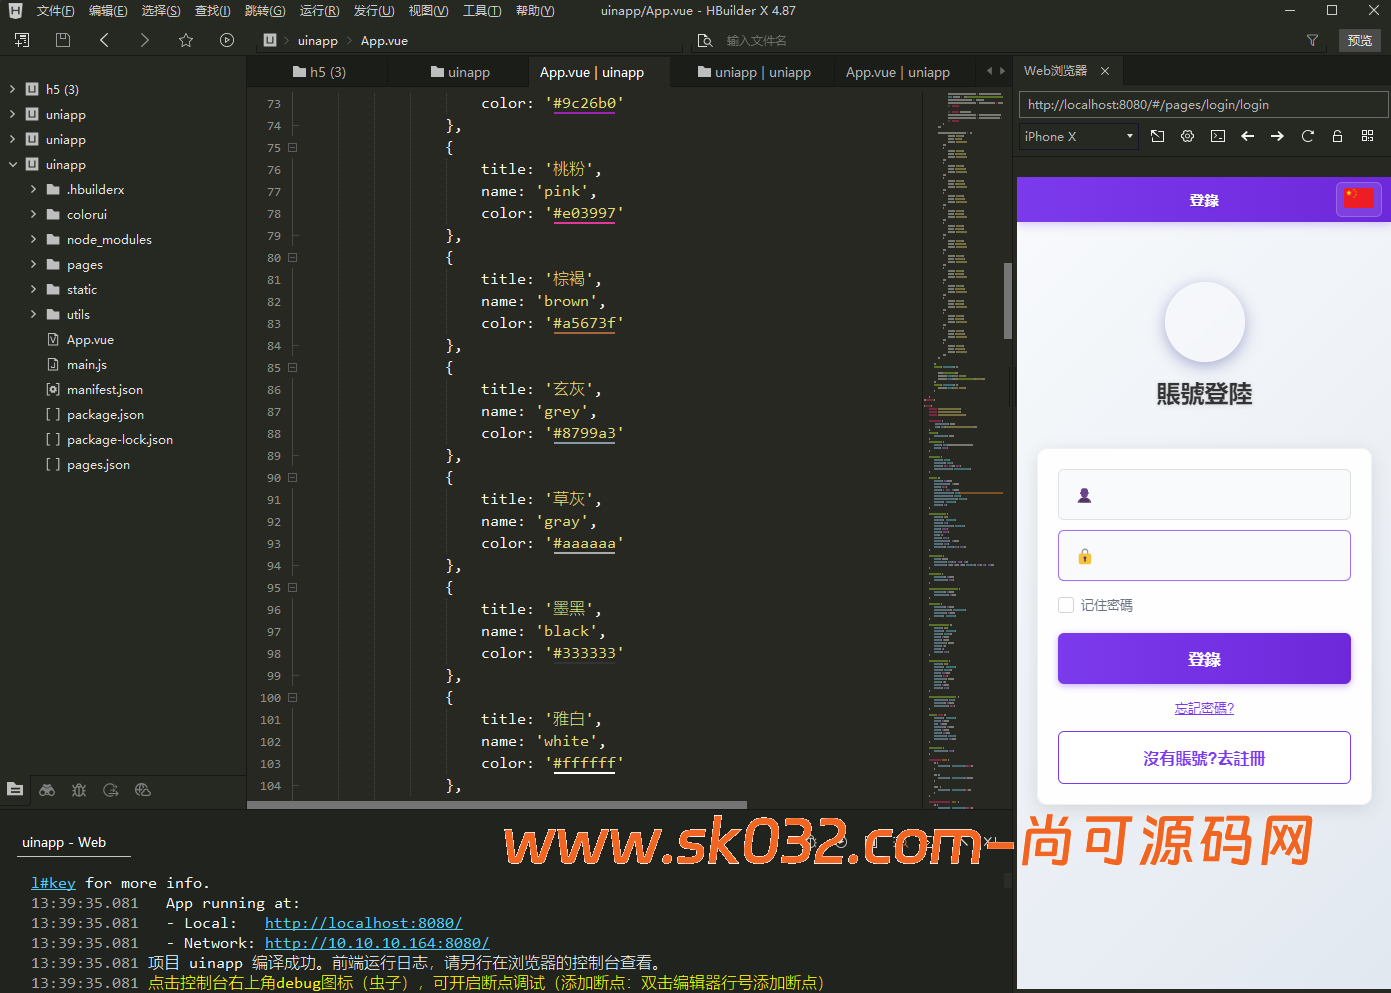Click the QR code icon in browser toolbar
This screenshot has height=993, width=1391.
(x=1367, y=136)
